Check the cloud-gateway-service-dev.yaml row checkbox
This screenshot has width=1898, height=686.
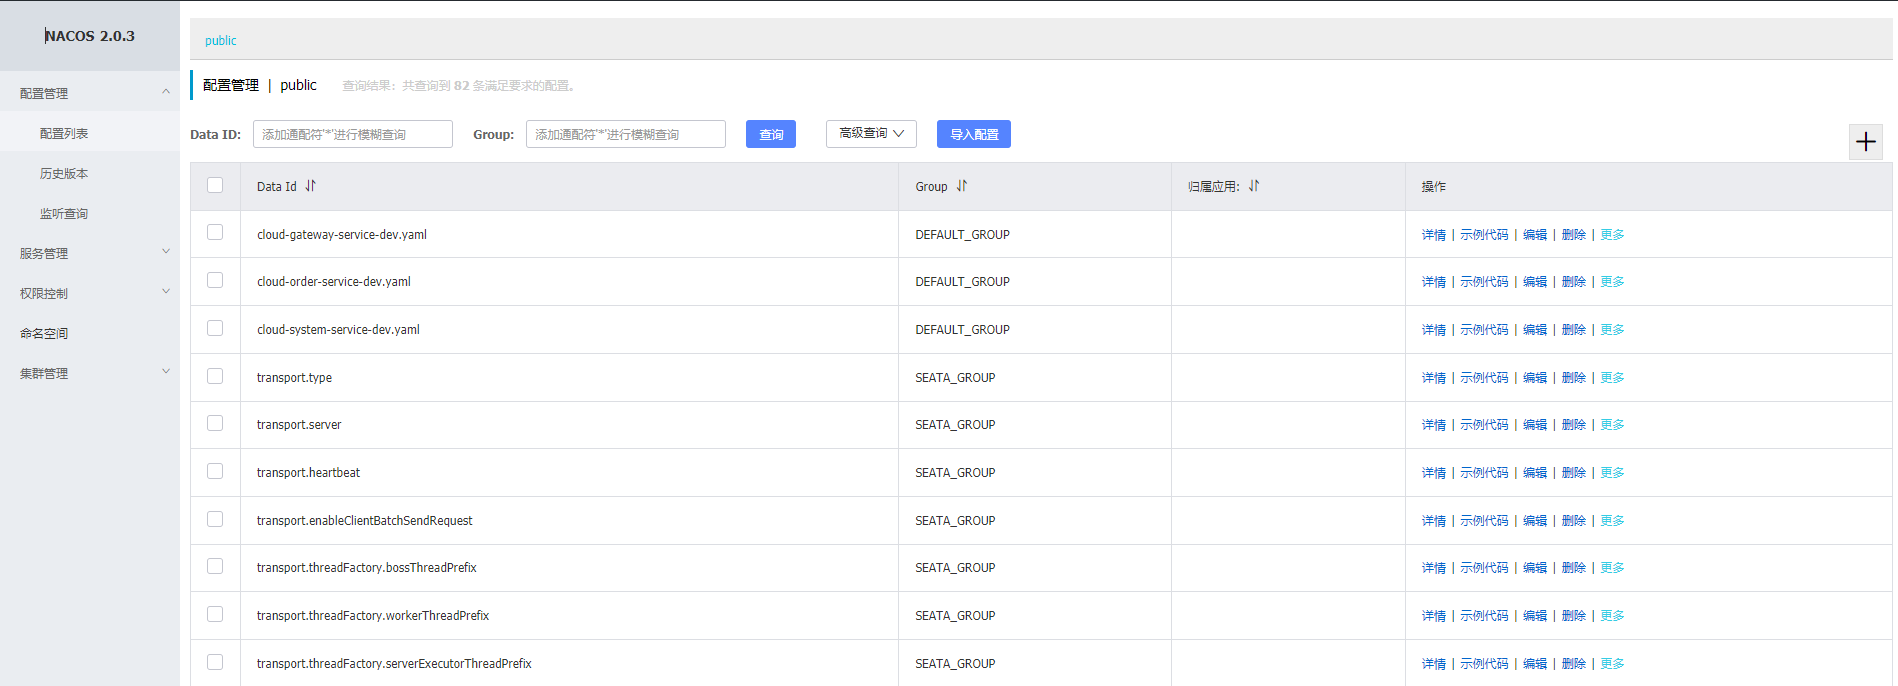pyautogui.click(x=215, y=233)
